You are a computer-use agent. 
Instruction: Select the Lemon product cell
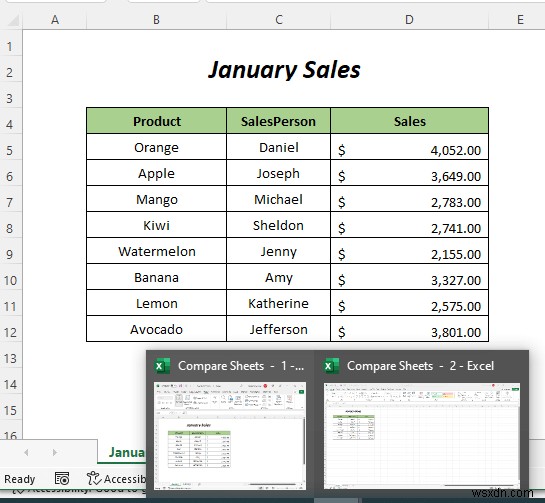156,303
